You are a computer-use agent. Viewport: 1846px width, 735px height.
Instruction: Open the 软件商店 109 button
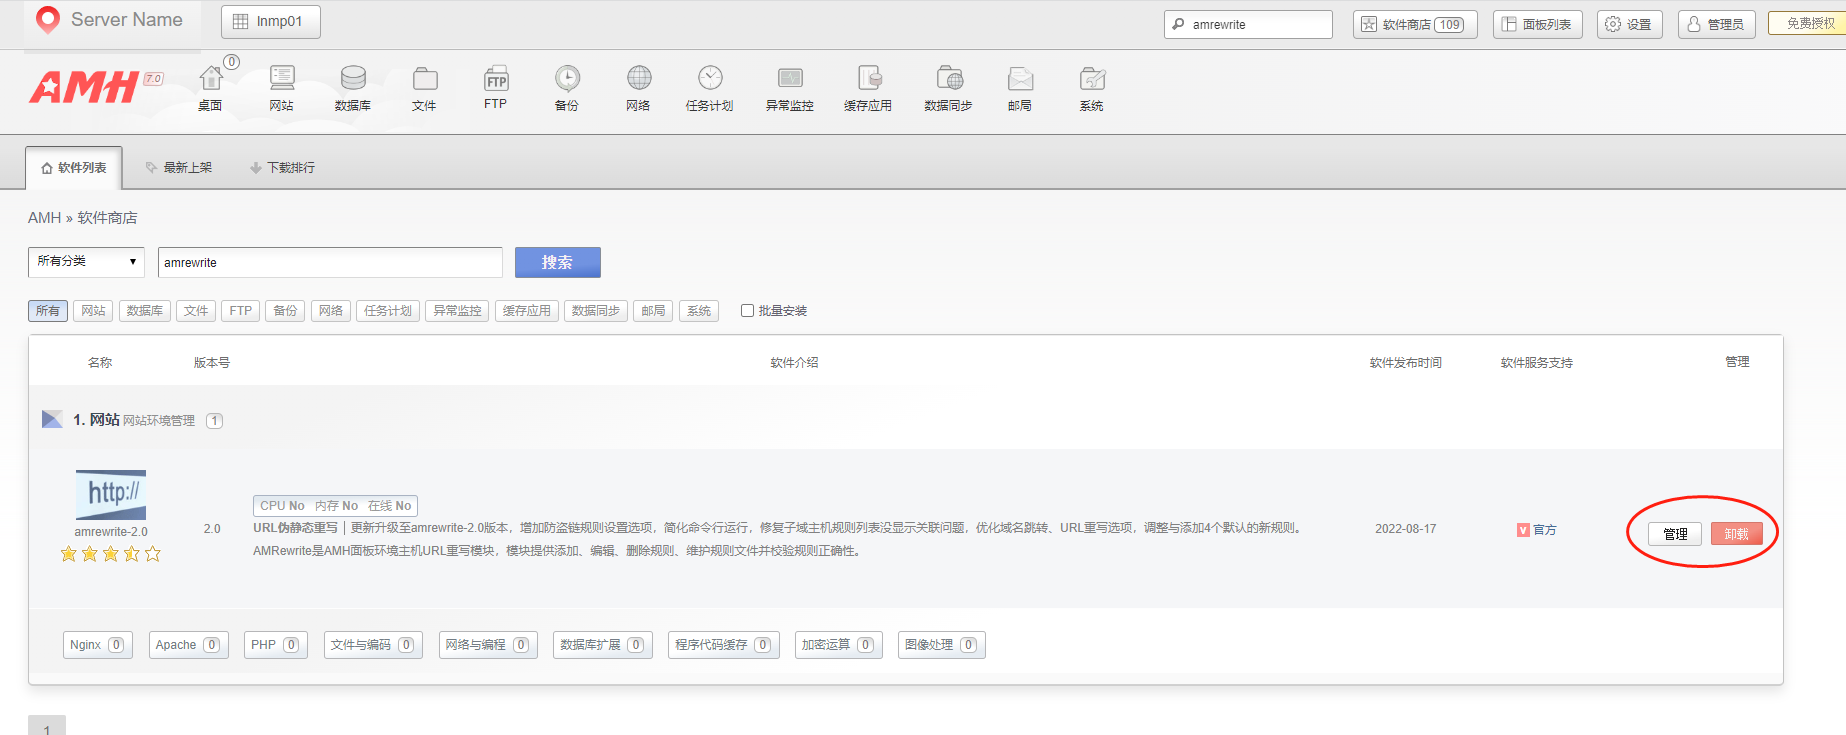(x=1415, y=24)
